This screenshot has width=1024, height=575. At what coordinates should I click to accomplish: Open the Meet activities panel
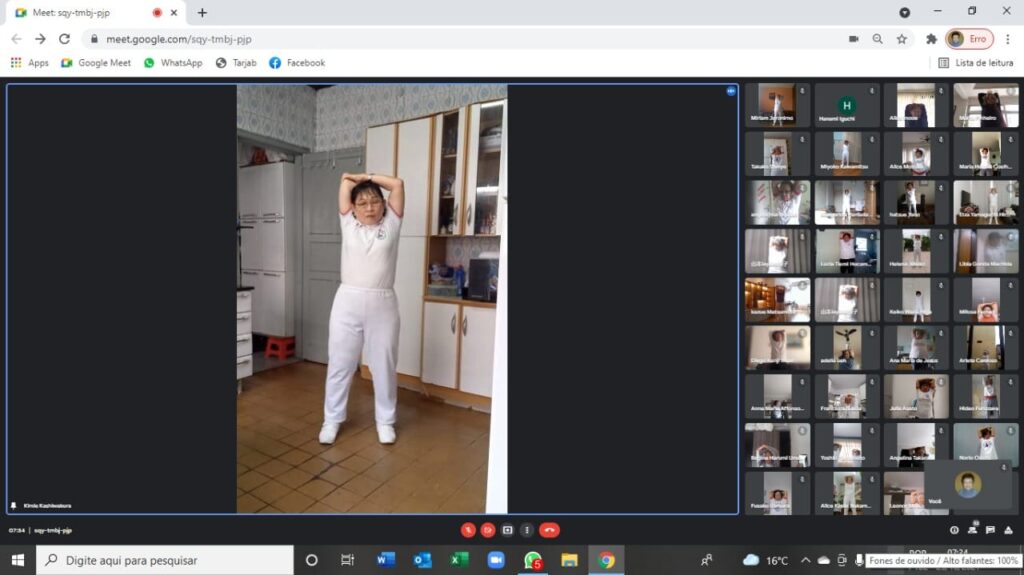coord(1008,530)
